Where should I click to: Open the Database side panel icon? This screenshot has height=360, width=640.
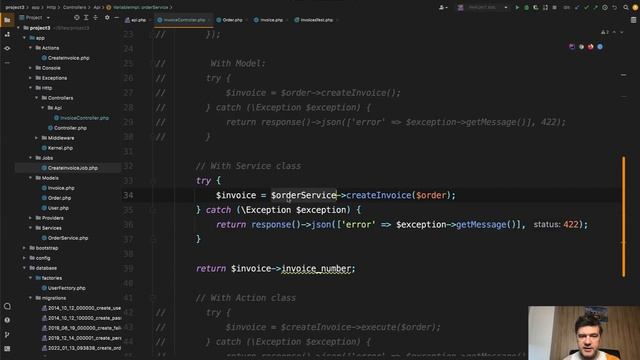pyautogui.click(x=633, y=20)
